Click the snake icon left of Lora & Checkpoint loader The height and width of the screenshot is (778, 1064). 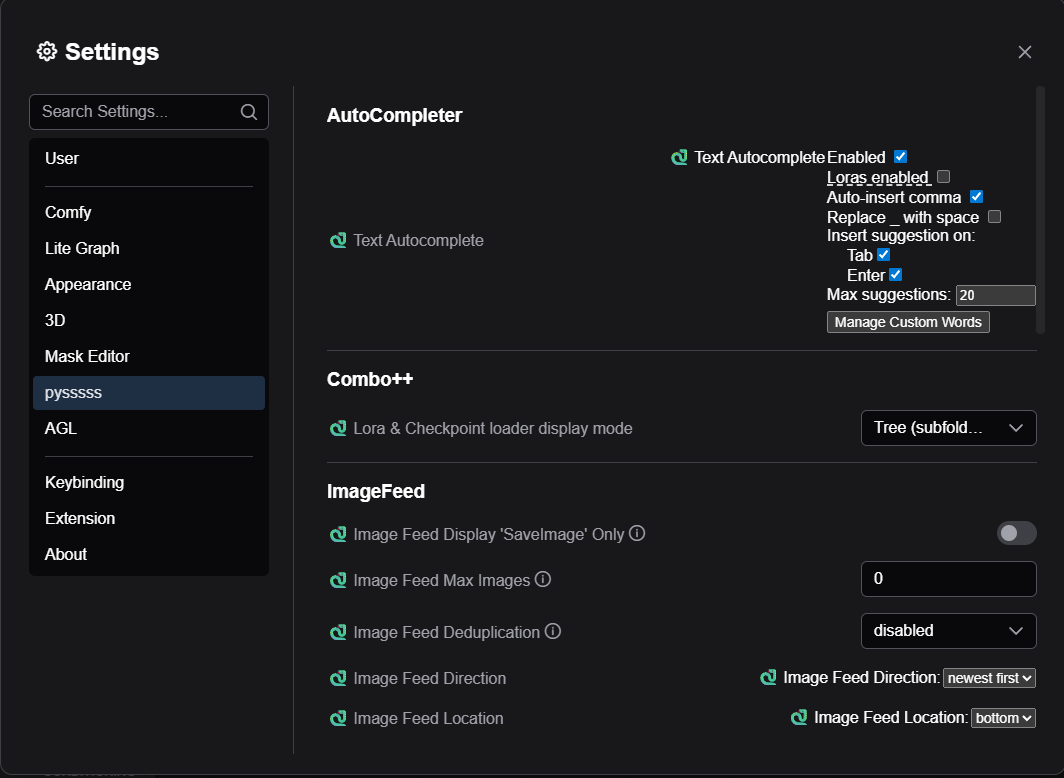(x=338, y=428)
